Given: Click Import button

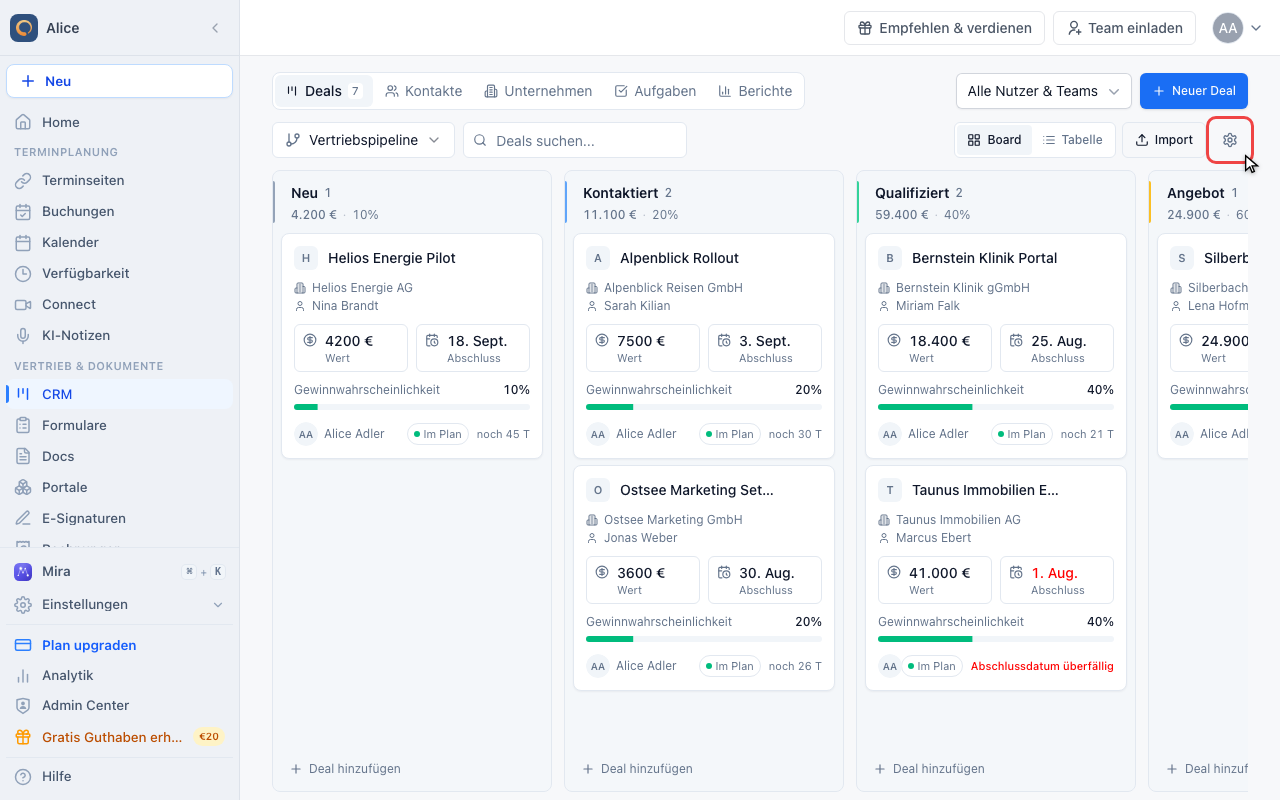Looking at the screenshot, I should click(1164, 140).
